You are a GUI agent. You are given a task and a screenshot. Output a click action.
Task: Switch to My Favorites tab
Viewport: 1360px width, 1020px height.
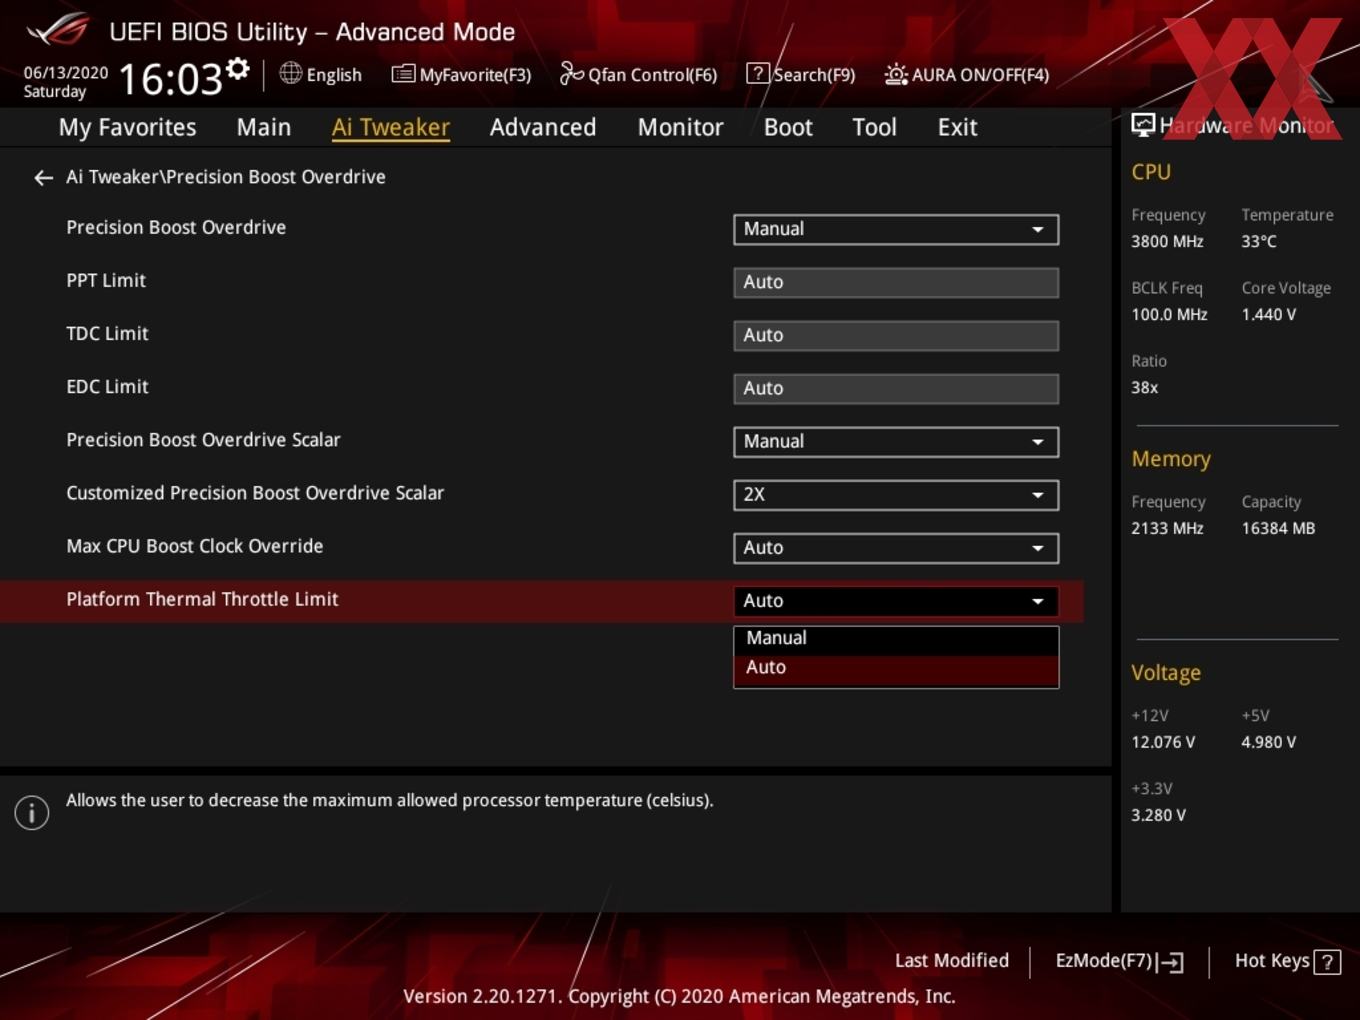127,127
